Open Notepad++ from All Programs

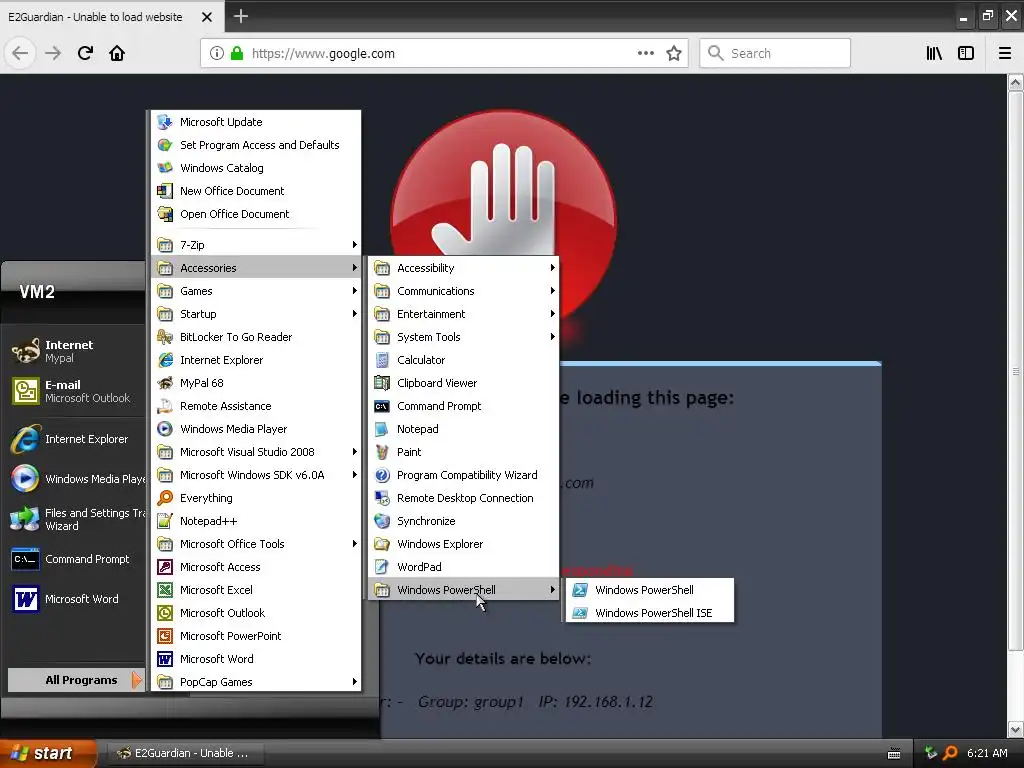pos(256,521)
